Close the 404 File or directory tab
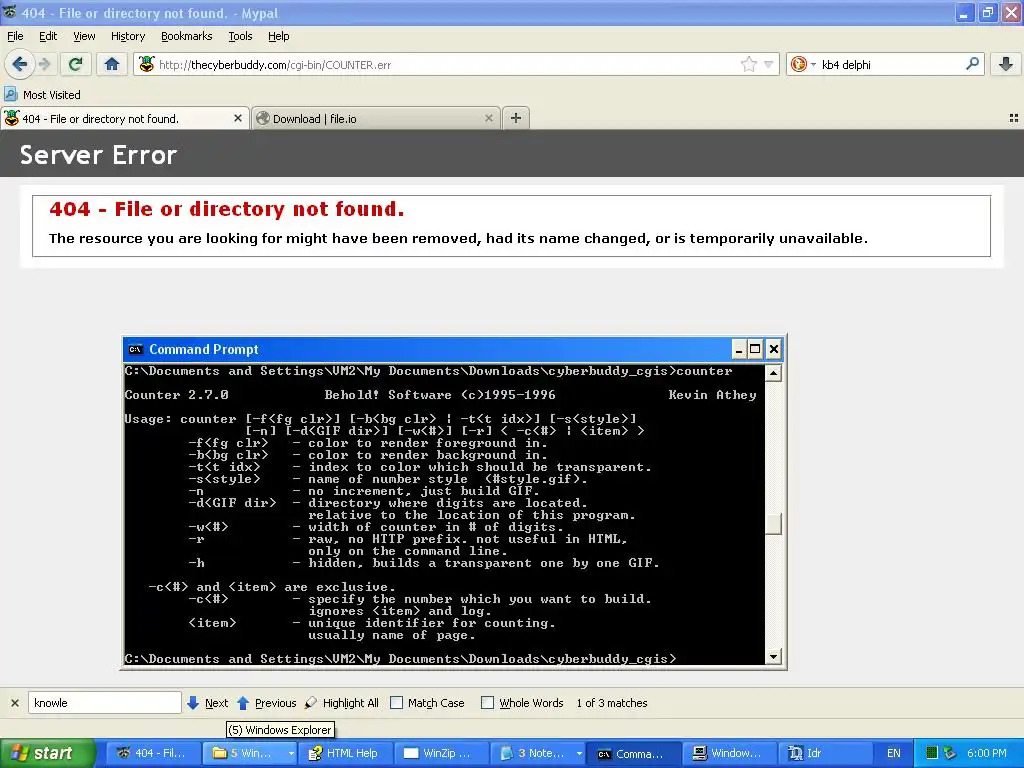This screenshot has height=768, width=1024. point(238,118)
